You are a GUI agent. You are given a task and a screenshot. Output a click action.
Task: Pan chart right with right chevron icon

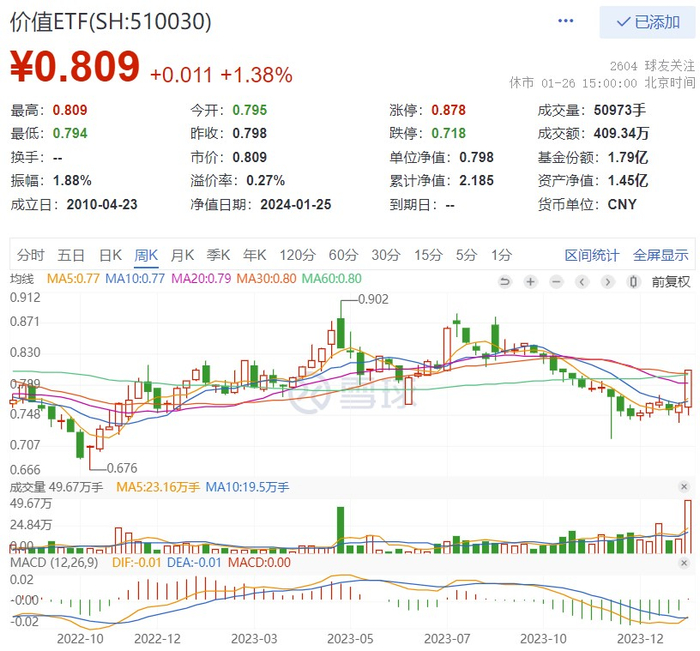point(607,282)
